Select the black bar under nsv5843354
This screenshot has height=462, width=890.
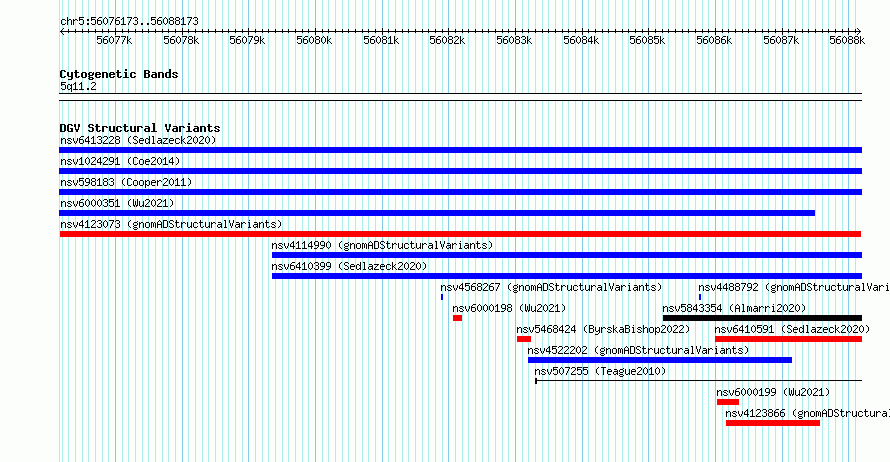762,318
